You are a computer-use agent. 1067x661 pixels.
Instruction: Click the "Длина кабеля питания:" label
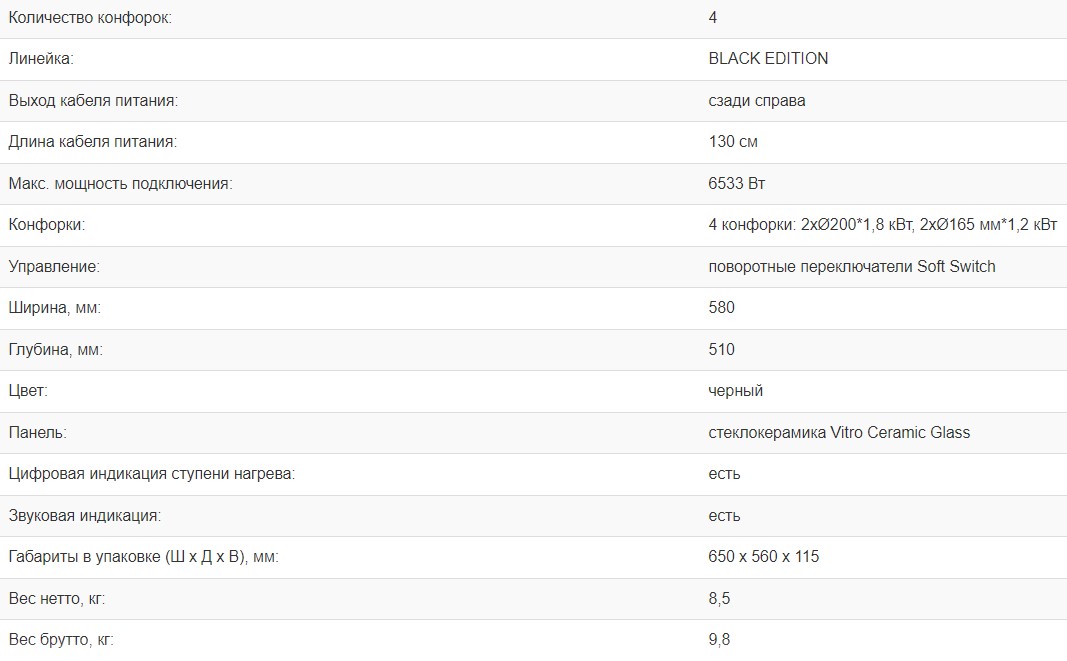tap(92, 142)
